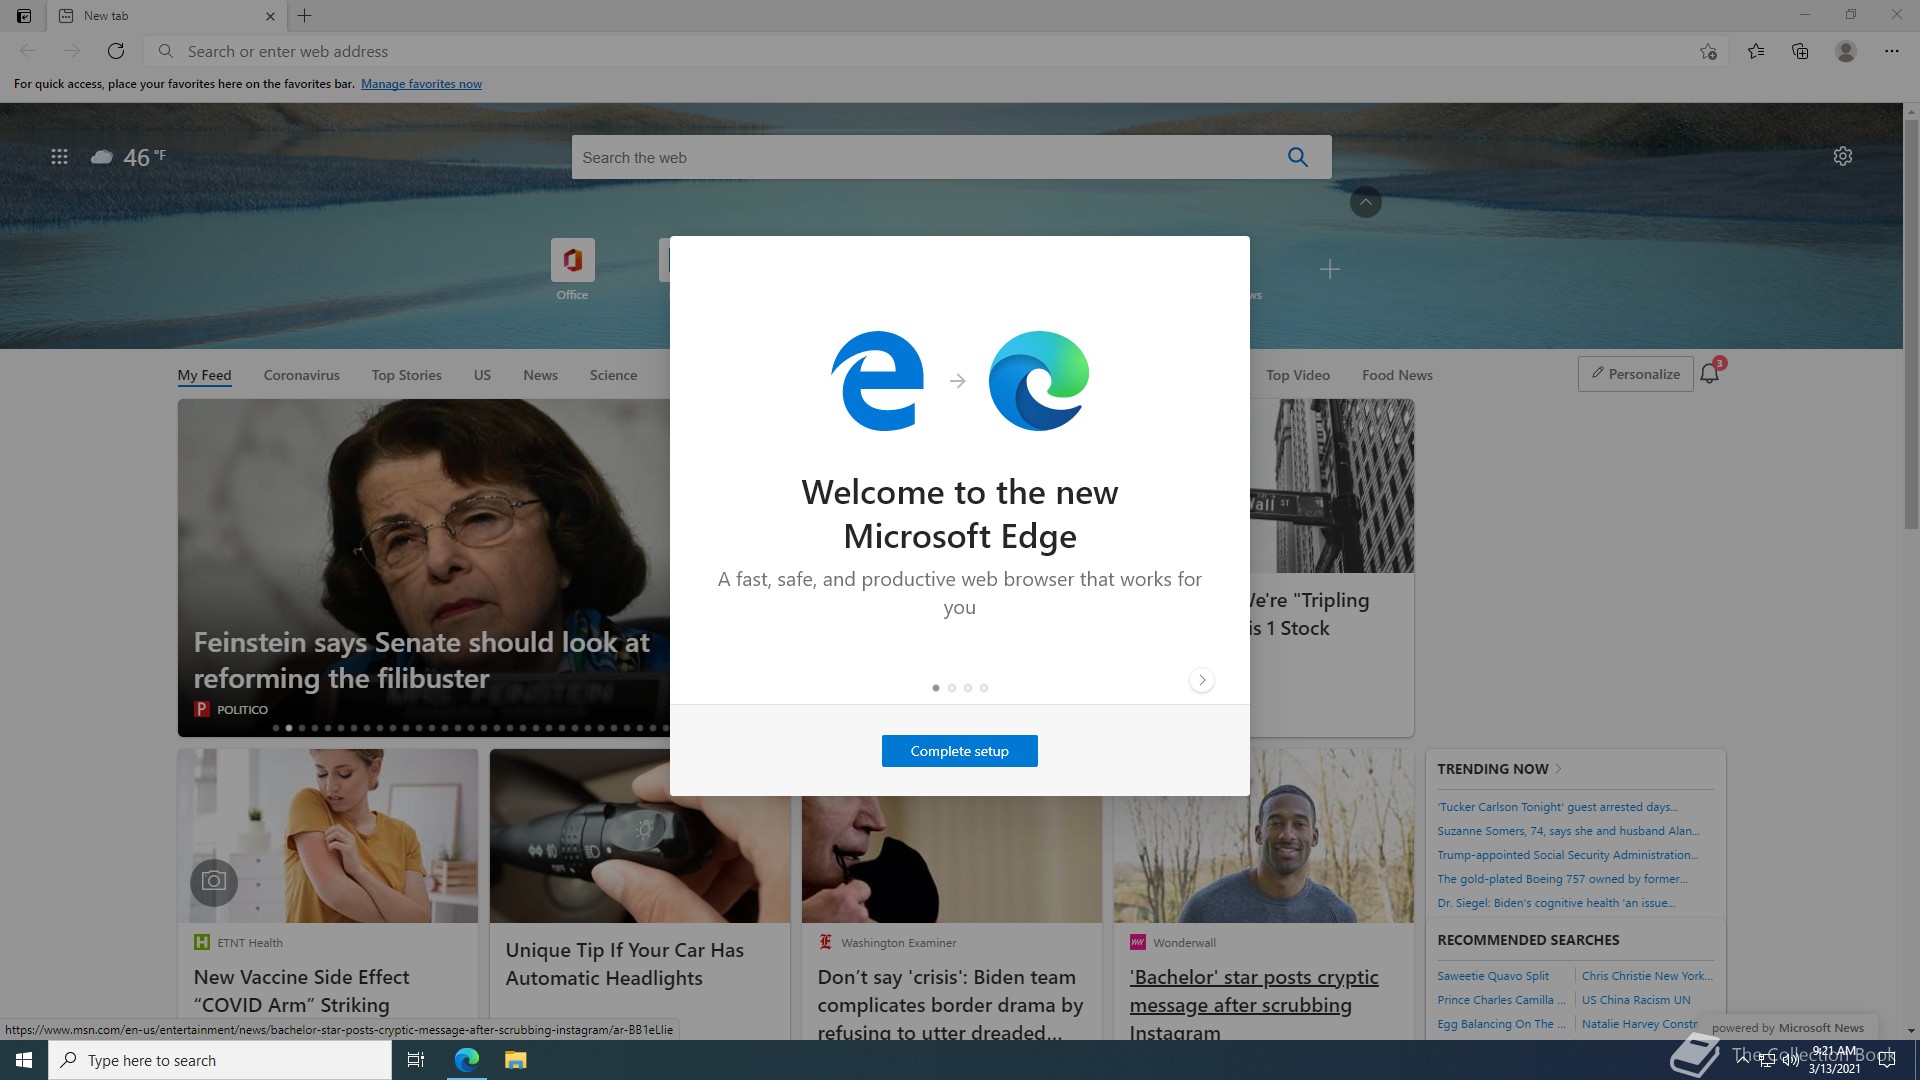The image size is (1920, 1080).
Task: Open the app launcher grid icon
Action: coord(59,157)
